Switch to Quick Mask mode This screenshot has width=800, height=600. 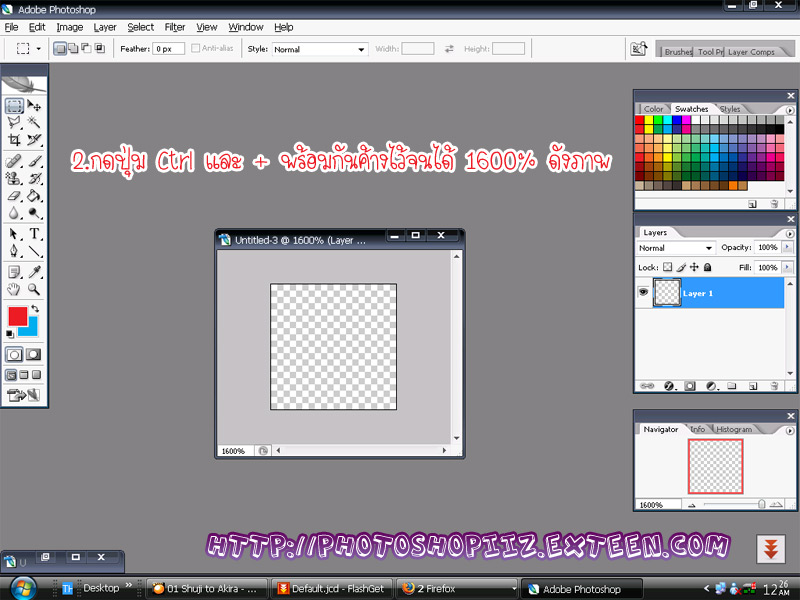34,355
